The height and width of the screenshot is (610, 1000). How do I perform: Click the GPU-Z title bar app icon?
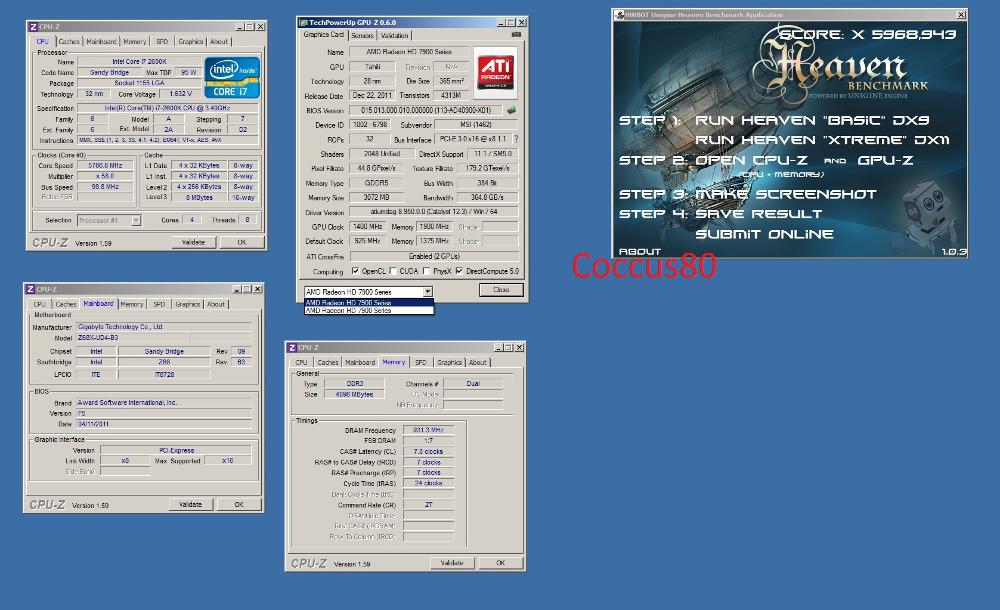(304, 22)
